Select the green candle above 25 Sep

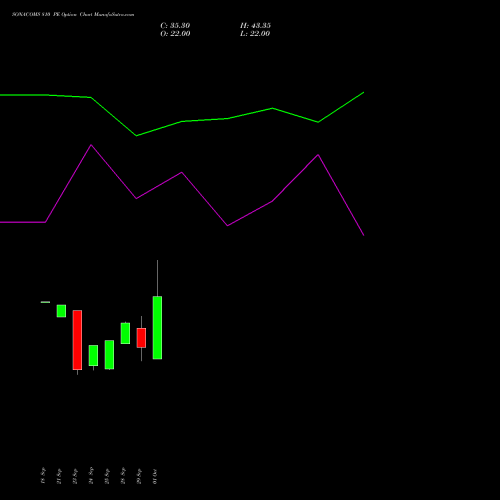coord(109,355)
